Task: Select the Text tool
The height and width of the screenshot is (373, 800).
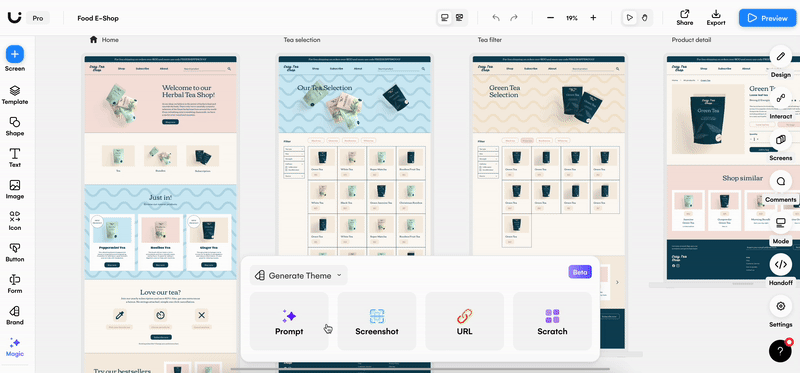Action: [15, 158]
